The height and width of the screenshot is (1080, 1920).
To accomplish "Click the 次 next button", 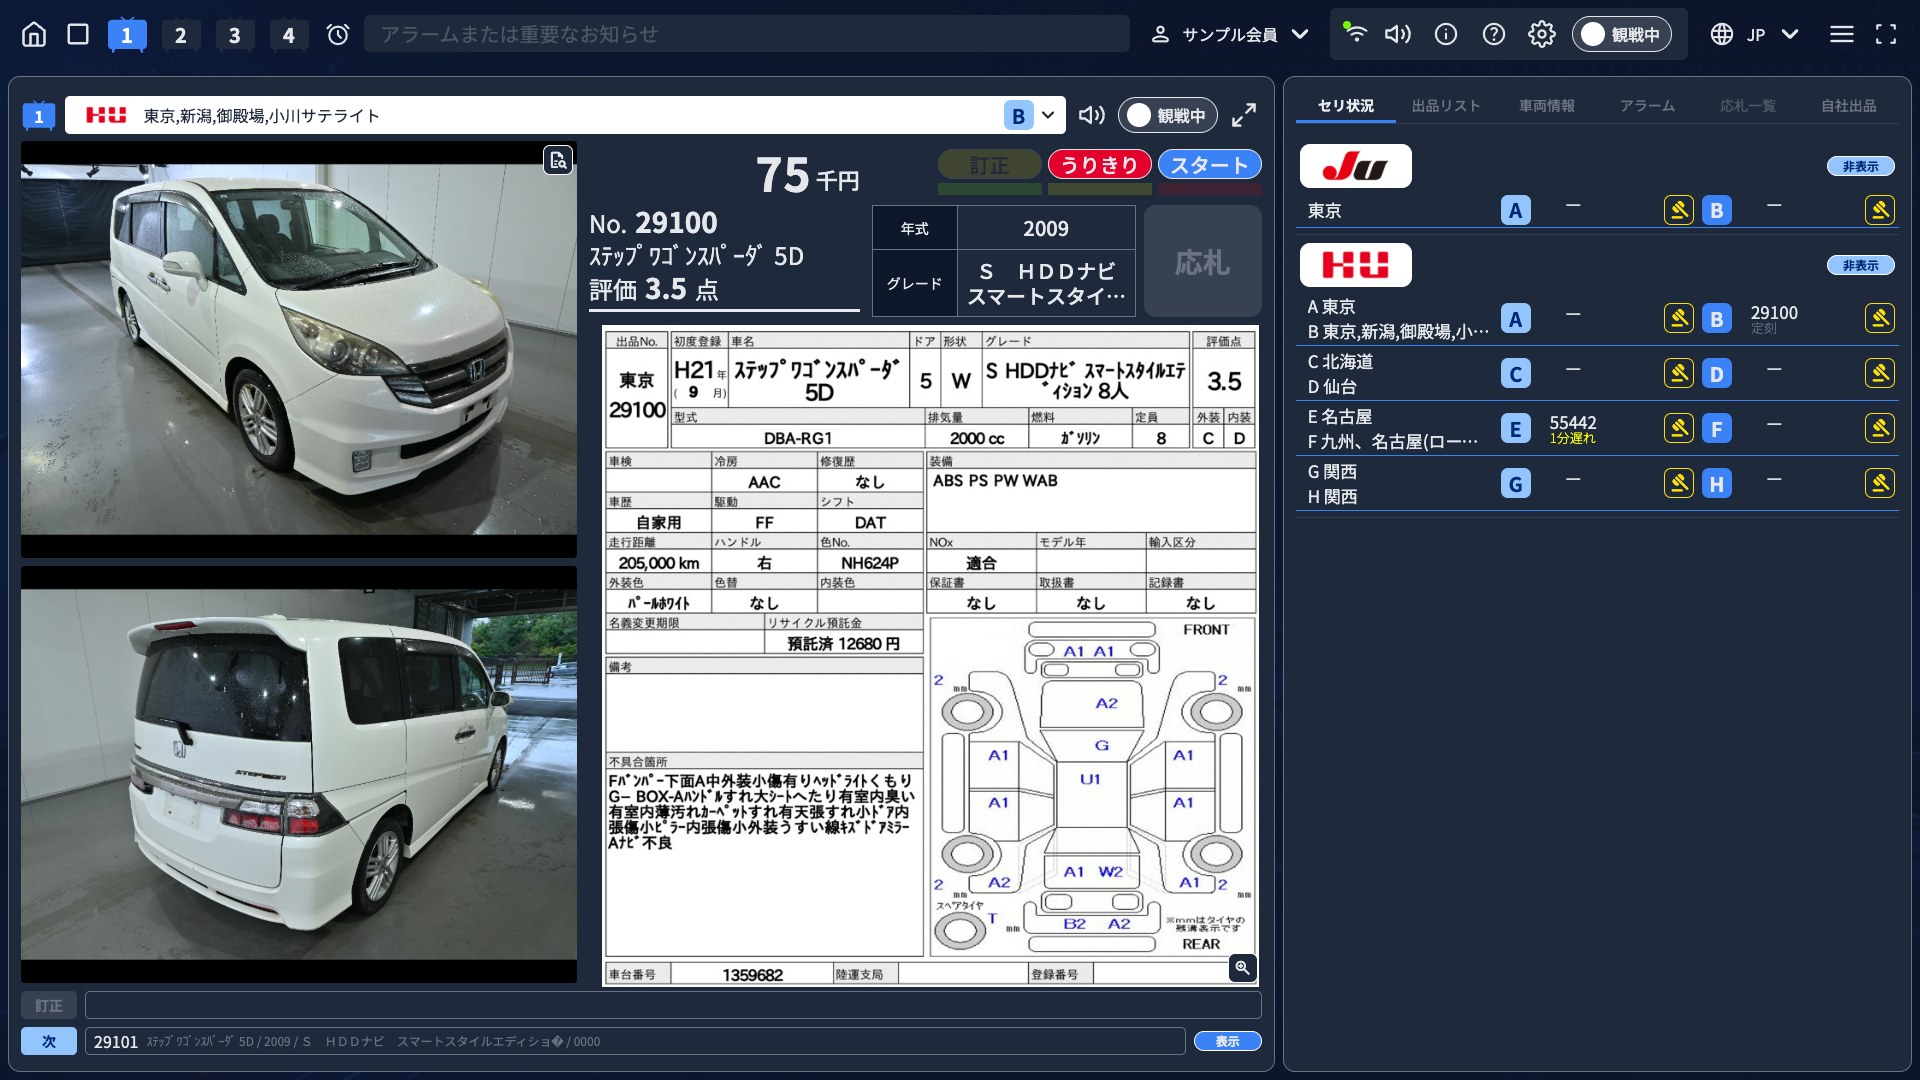I will tap(49, 1041).
